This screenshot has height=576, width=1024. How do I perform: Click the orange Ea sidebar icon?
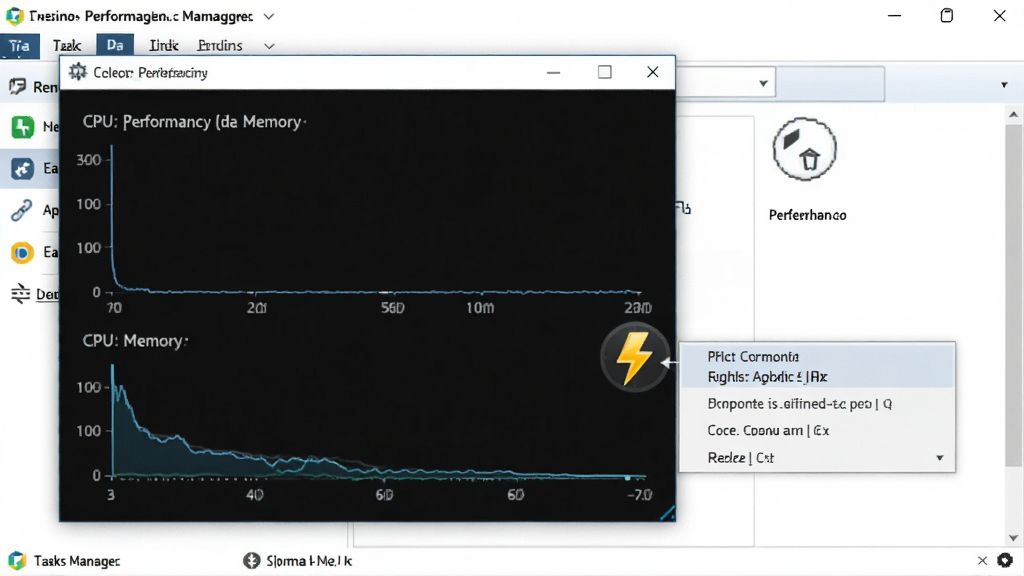(22, 252)
